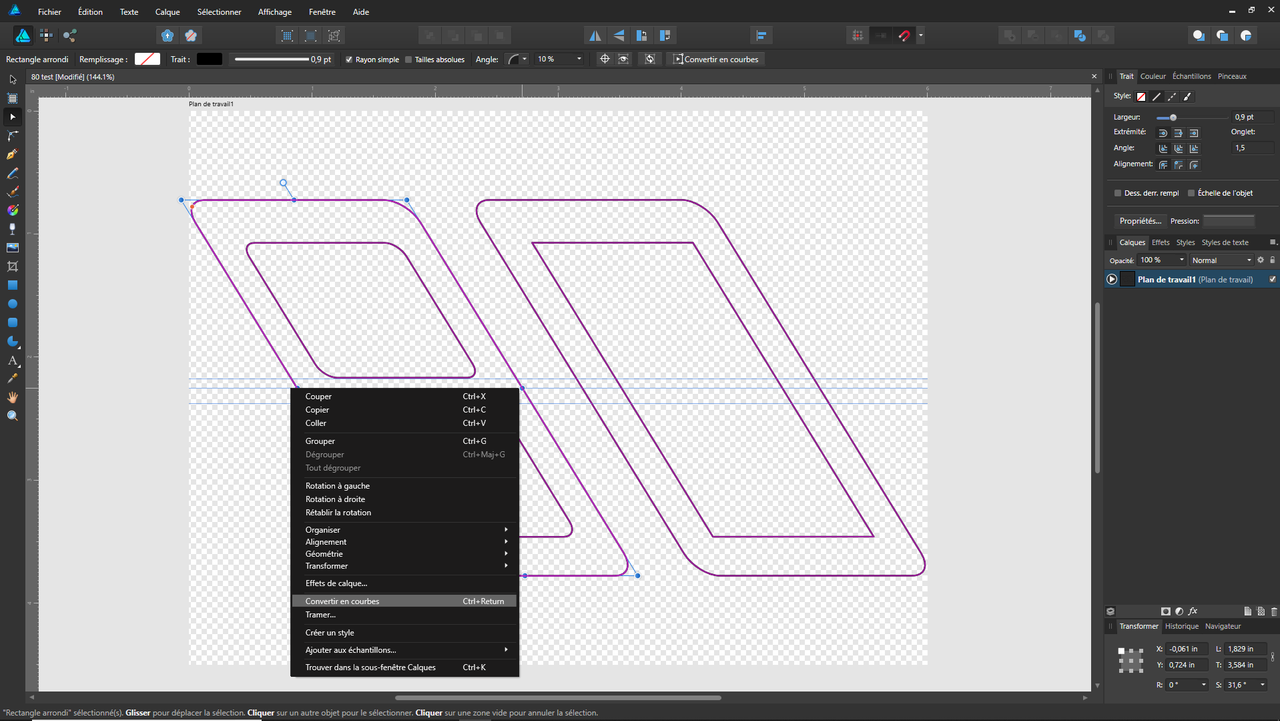Select the Crop tool
The image size is (1280, 721).
tap(13, 266)
